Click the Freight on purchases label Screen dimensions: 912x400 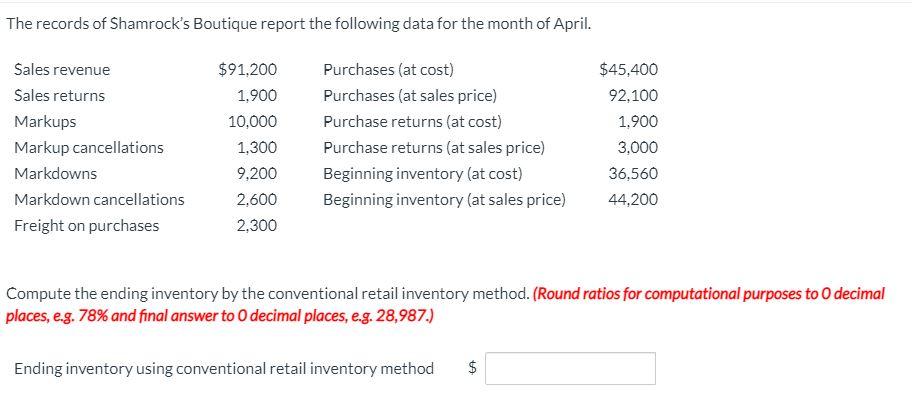click(x=87, y=226)
